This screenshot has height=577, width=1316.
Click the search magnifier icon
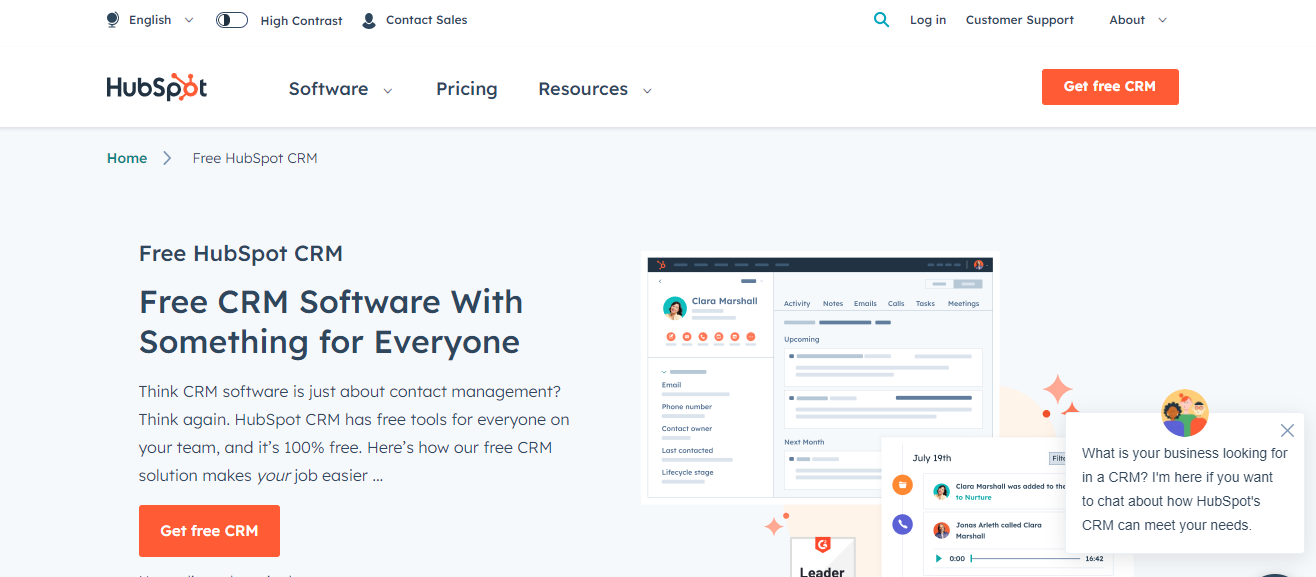[881, 19]
